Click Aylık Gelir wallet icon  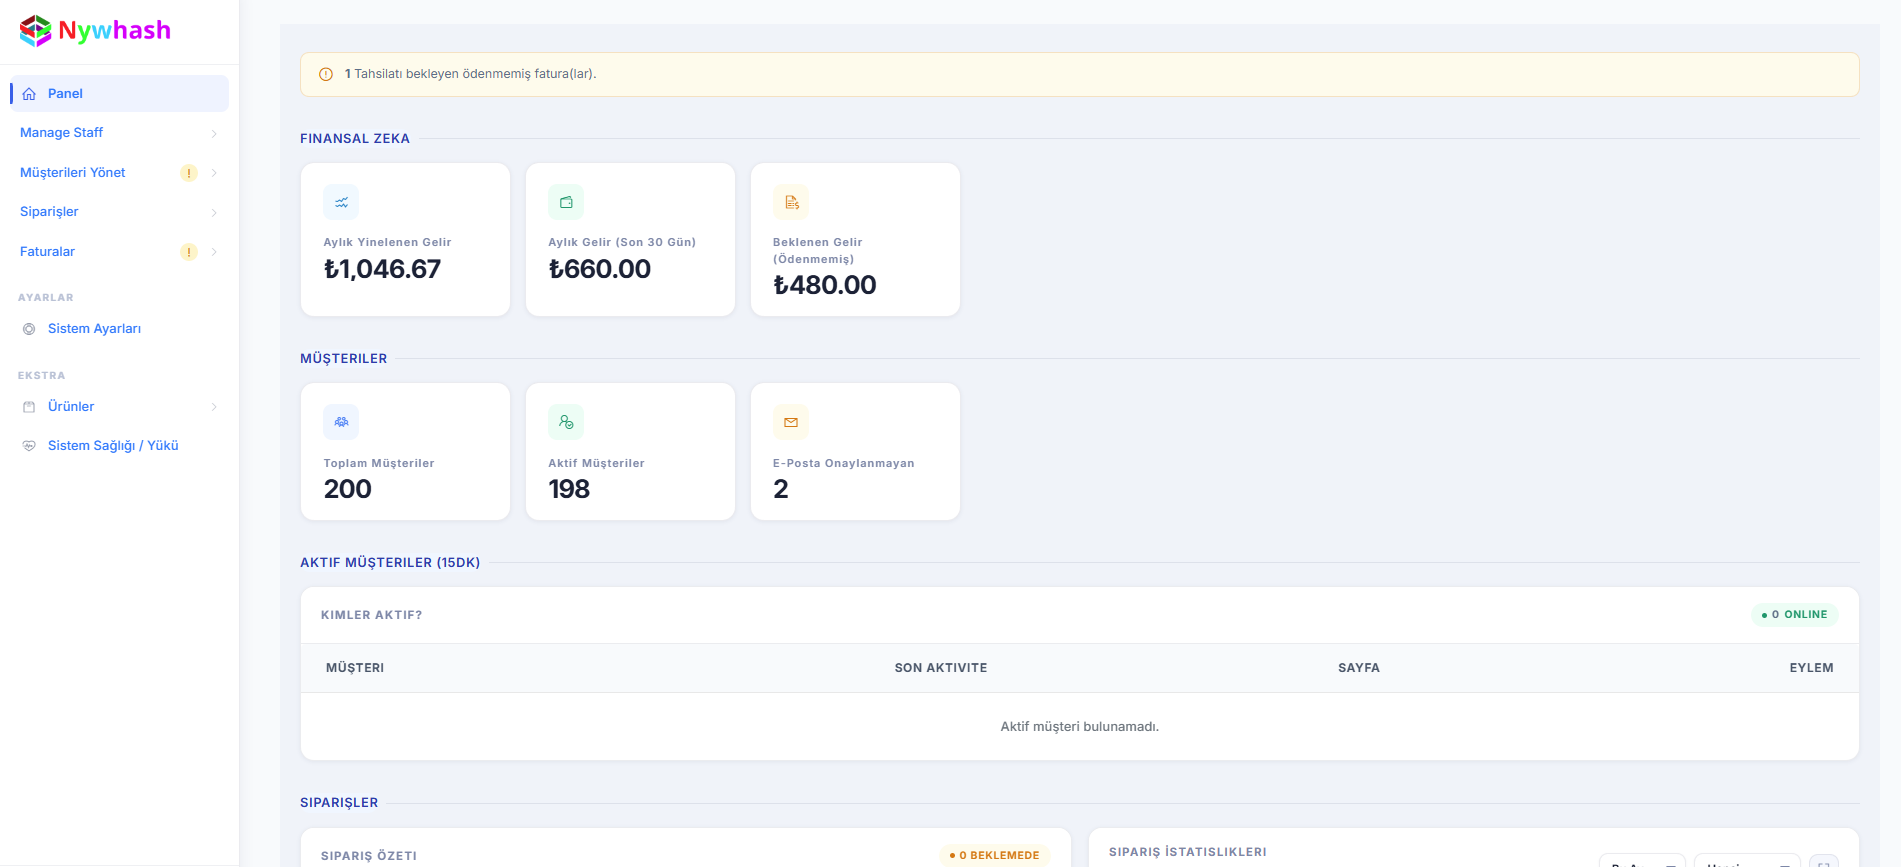click(x=566, y=202)
